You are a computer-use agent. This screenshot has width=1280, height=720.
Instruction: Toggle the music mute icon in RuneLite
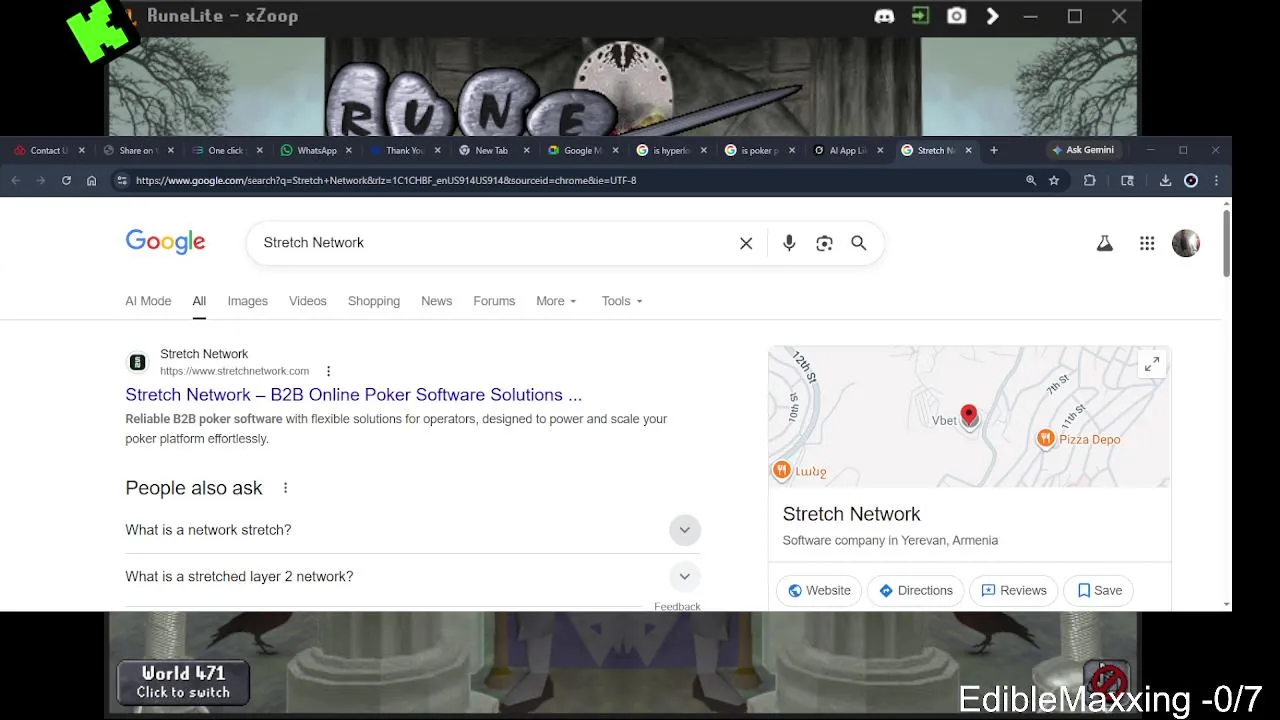click(x=1108, y=680)
